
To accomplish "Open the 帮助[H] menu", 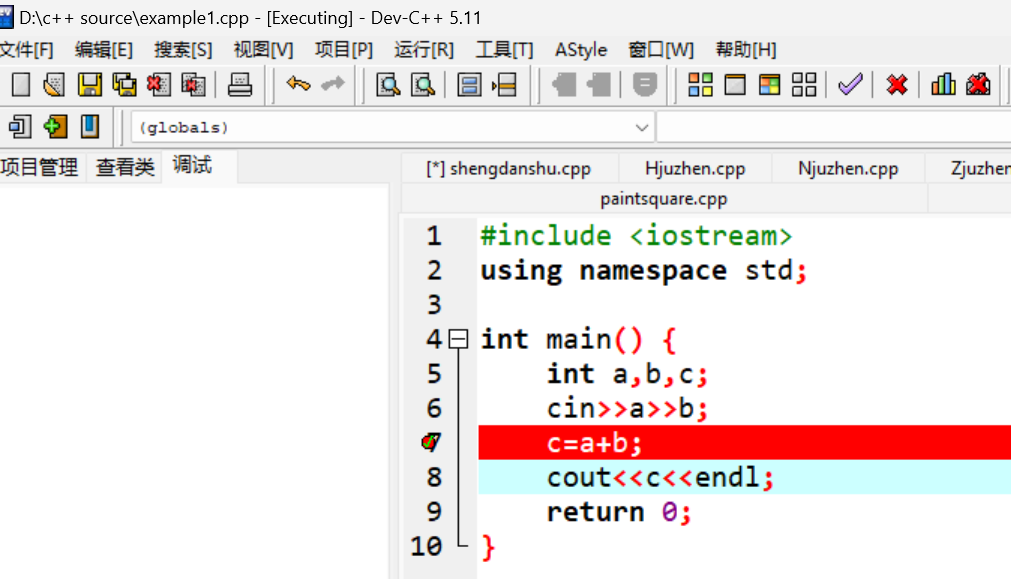I will pos(746,50).
